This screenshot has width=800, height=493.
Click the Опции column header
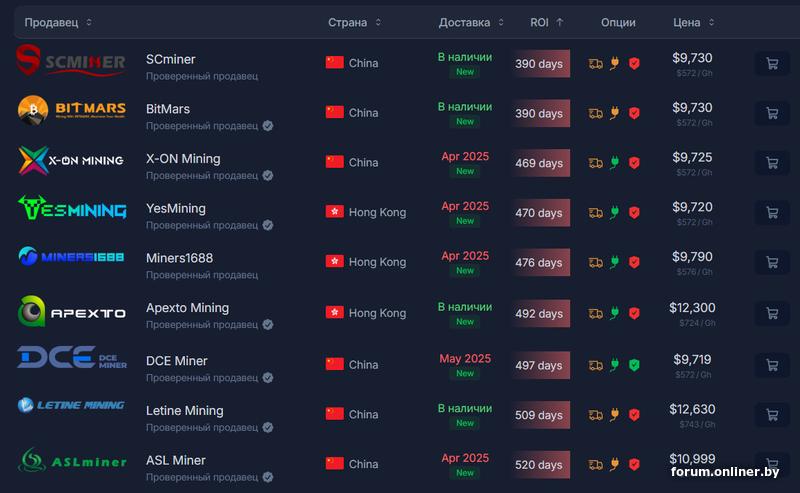pyautogui.click(x=618, y=22)
